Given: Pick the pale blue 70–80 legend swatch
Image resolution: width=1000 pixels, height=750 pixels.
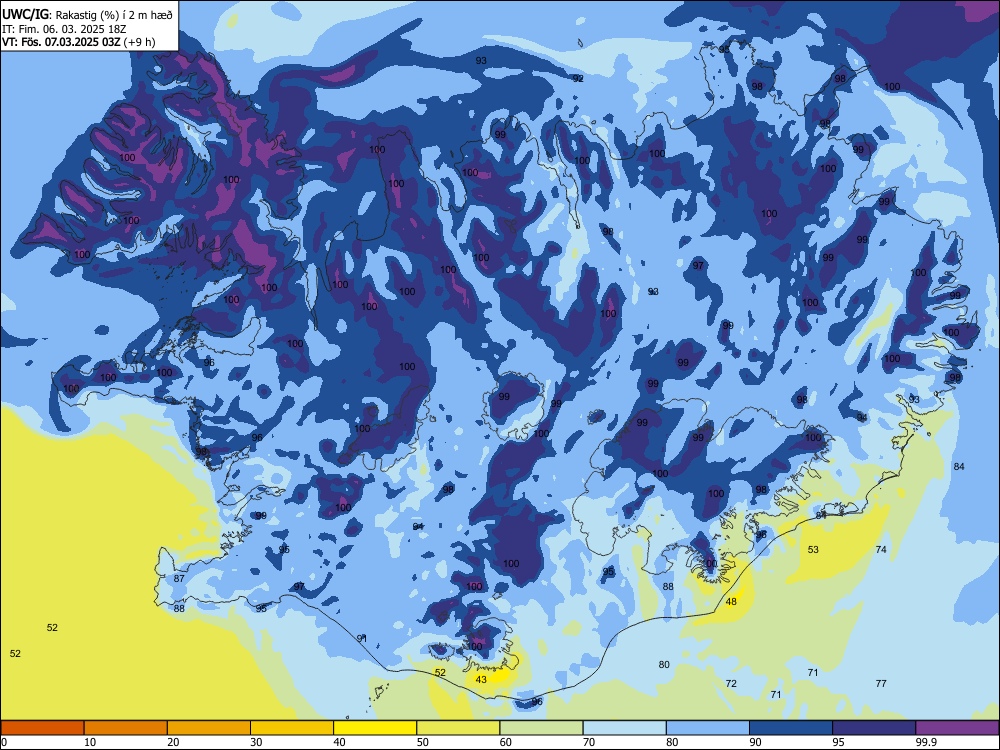Looking at the screenshot, I should coord(624,728).
